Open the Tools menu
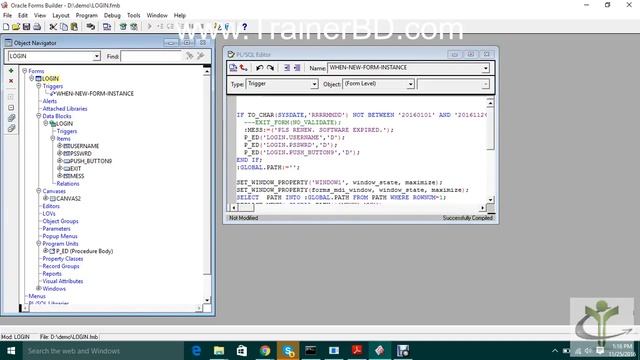The width and height of the screenshot is (640, 360). point(133,16)
